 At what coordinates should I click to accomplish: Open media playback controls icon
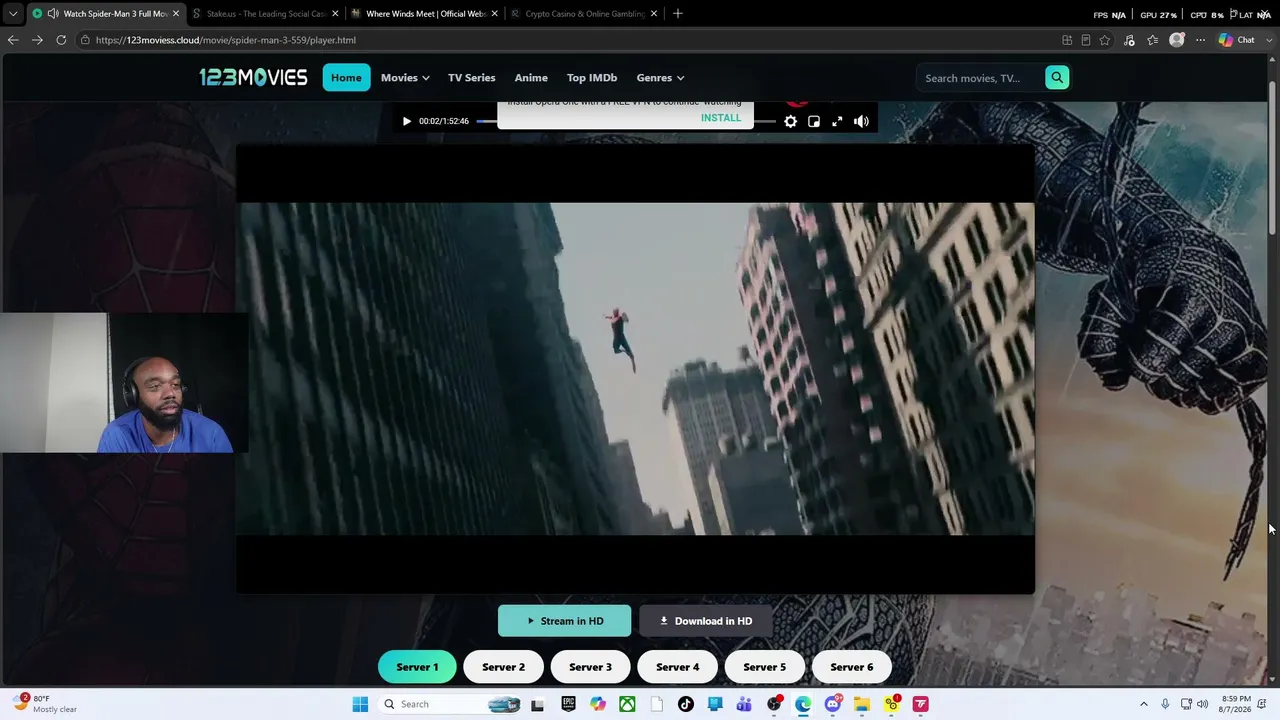(1129, 40)
